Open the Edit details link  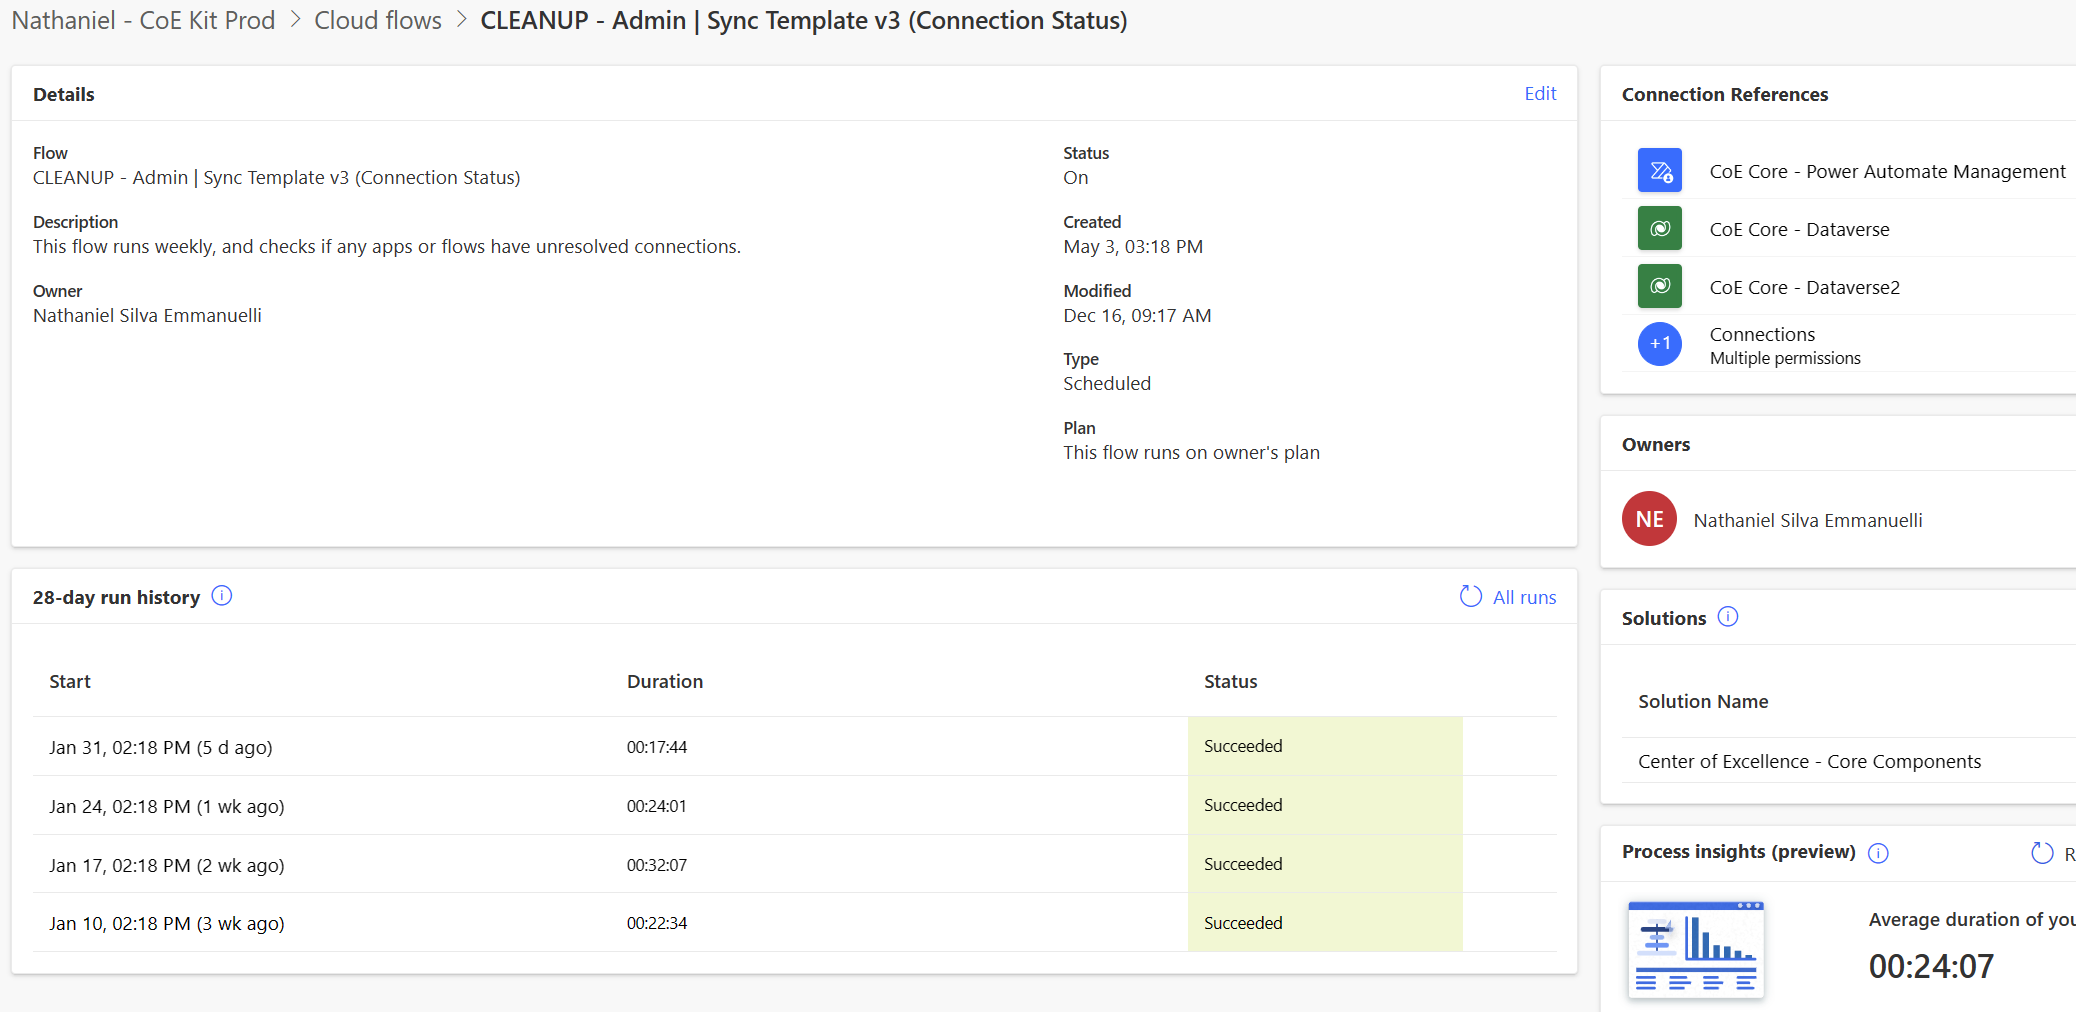[1539, 93]
